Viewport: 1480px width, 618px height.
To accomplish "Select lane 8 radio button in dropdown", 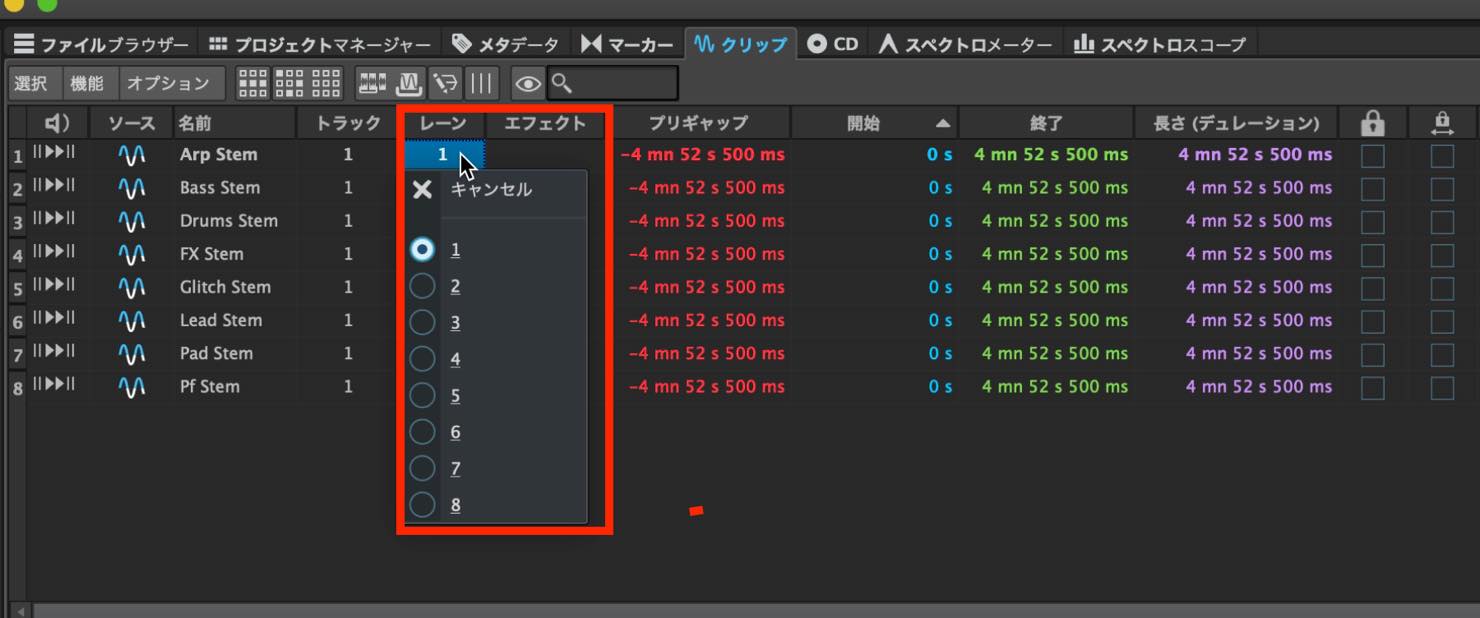I will pyautogui.click(x=423, y=505).
